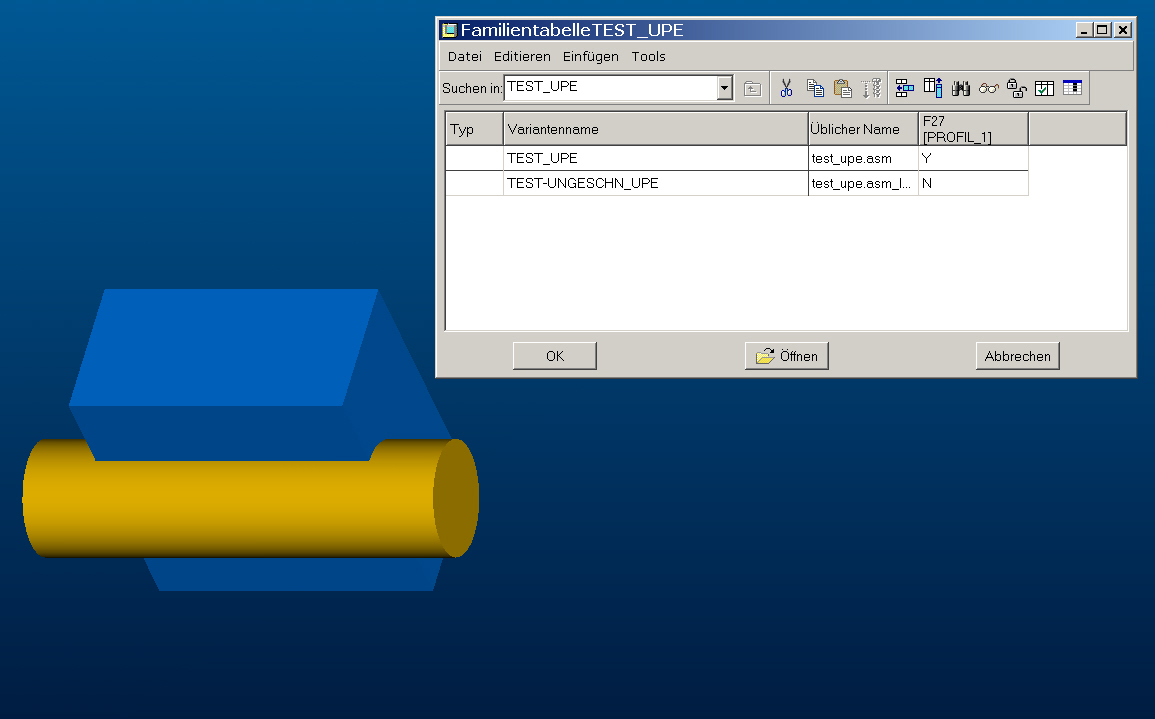
Task: Click the Suchen in field showing TEST_UPE
Action: pos(611,88)
